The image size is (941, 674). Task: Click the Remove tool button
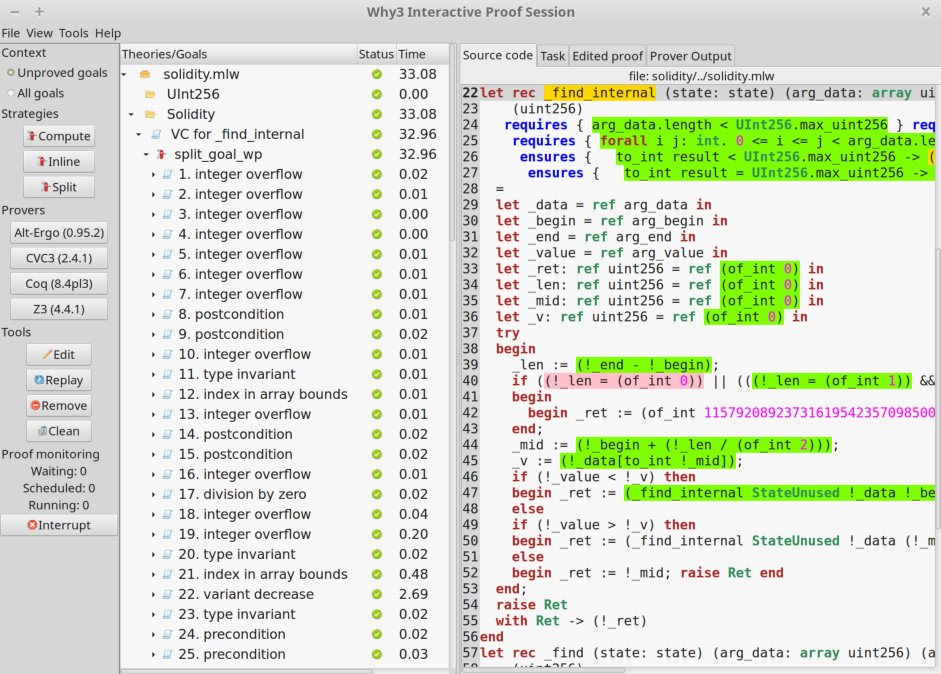tap(59, 406)
